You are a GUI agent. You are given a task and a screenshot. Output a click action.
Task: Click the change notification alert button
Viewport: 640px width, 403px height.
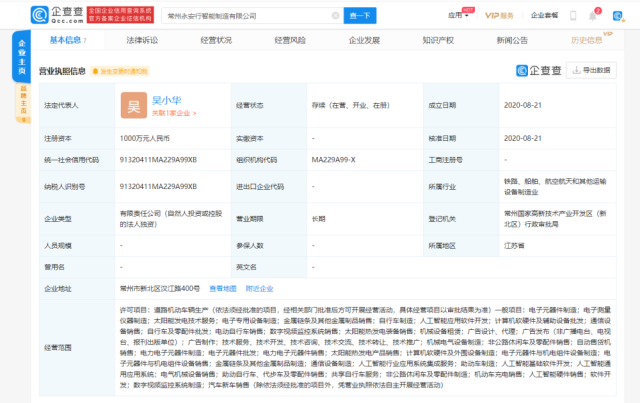(x=120, y=71)
